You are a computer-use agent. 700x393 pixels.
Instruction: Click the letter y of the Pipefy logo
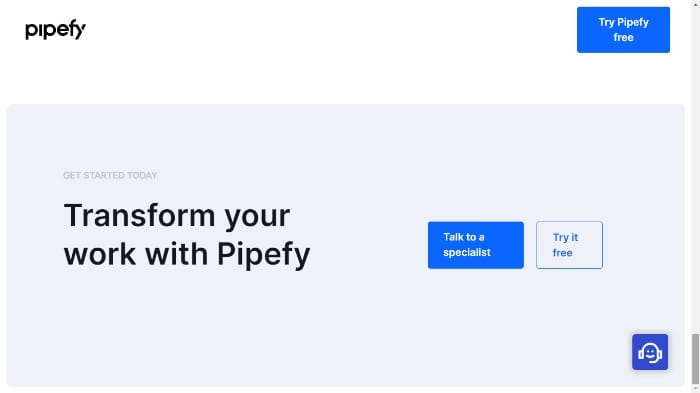[80, 30]
